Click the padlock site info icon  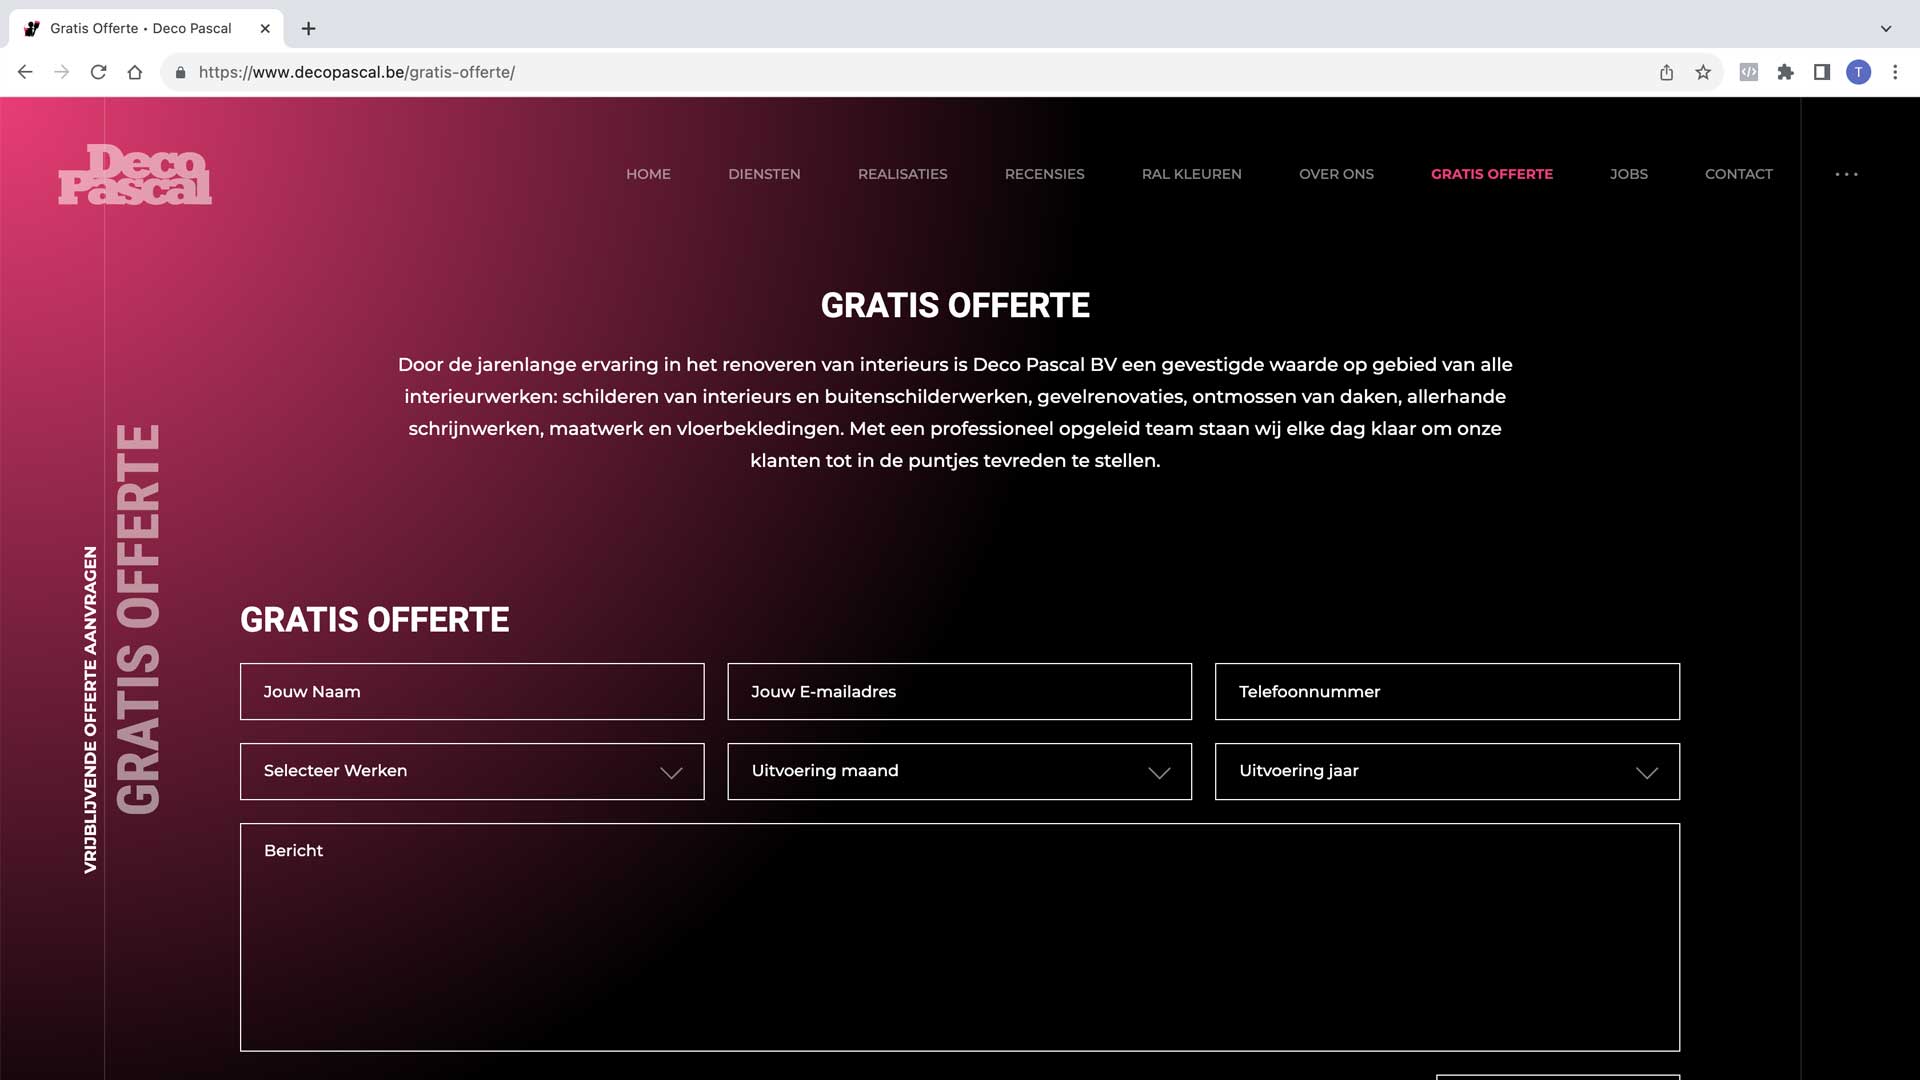[x=180, y=72]
